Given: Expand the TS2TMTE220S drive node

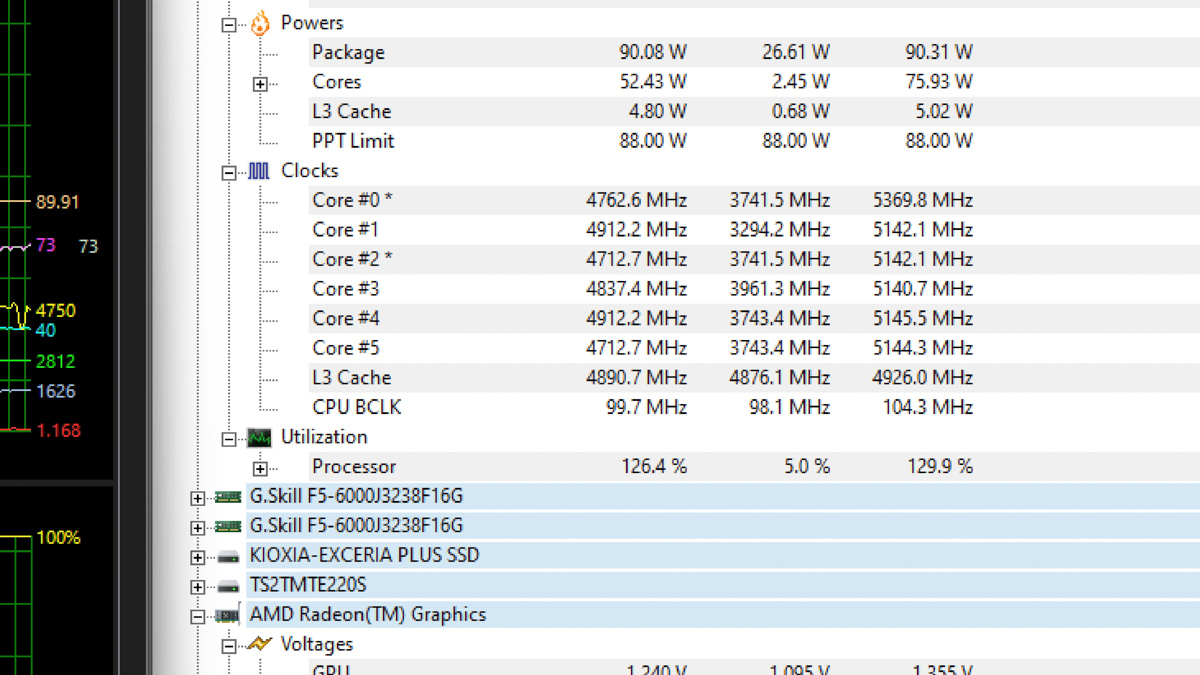Looking at the screenshot, I should pyautogui.click(x=197, y=587).
